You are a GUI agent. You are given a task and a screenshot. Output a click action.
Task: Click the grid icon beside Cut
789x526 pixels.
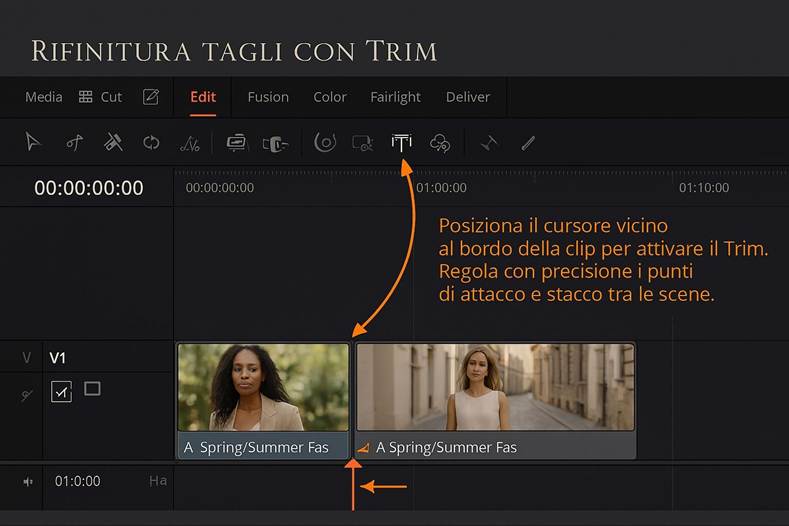(x=86, y=97)
